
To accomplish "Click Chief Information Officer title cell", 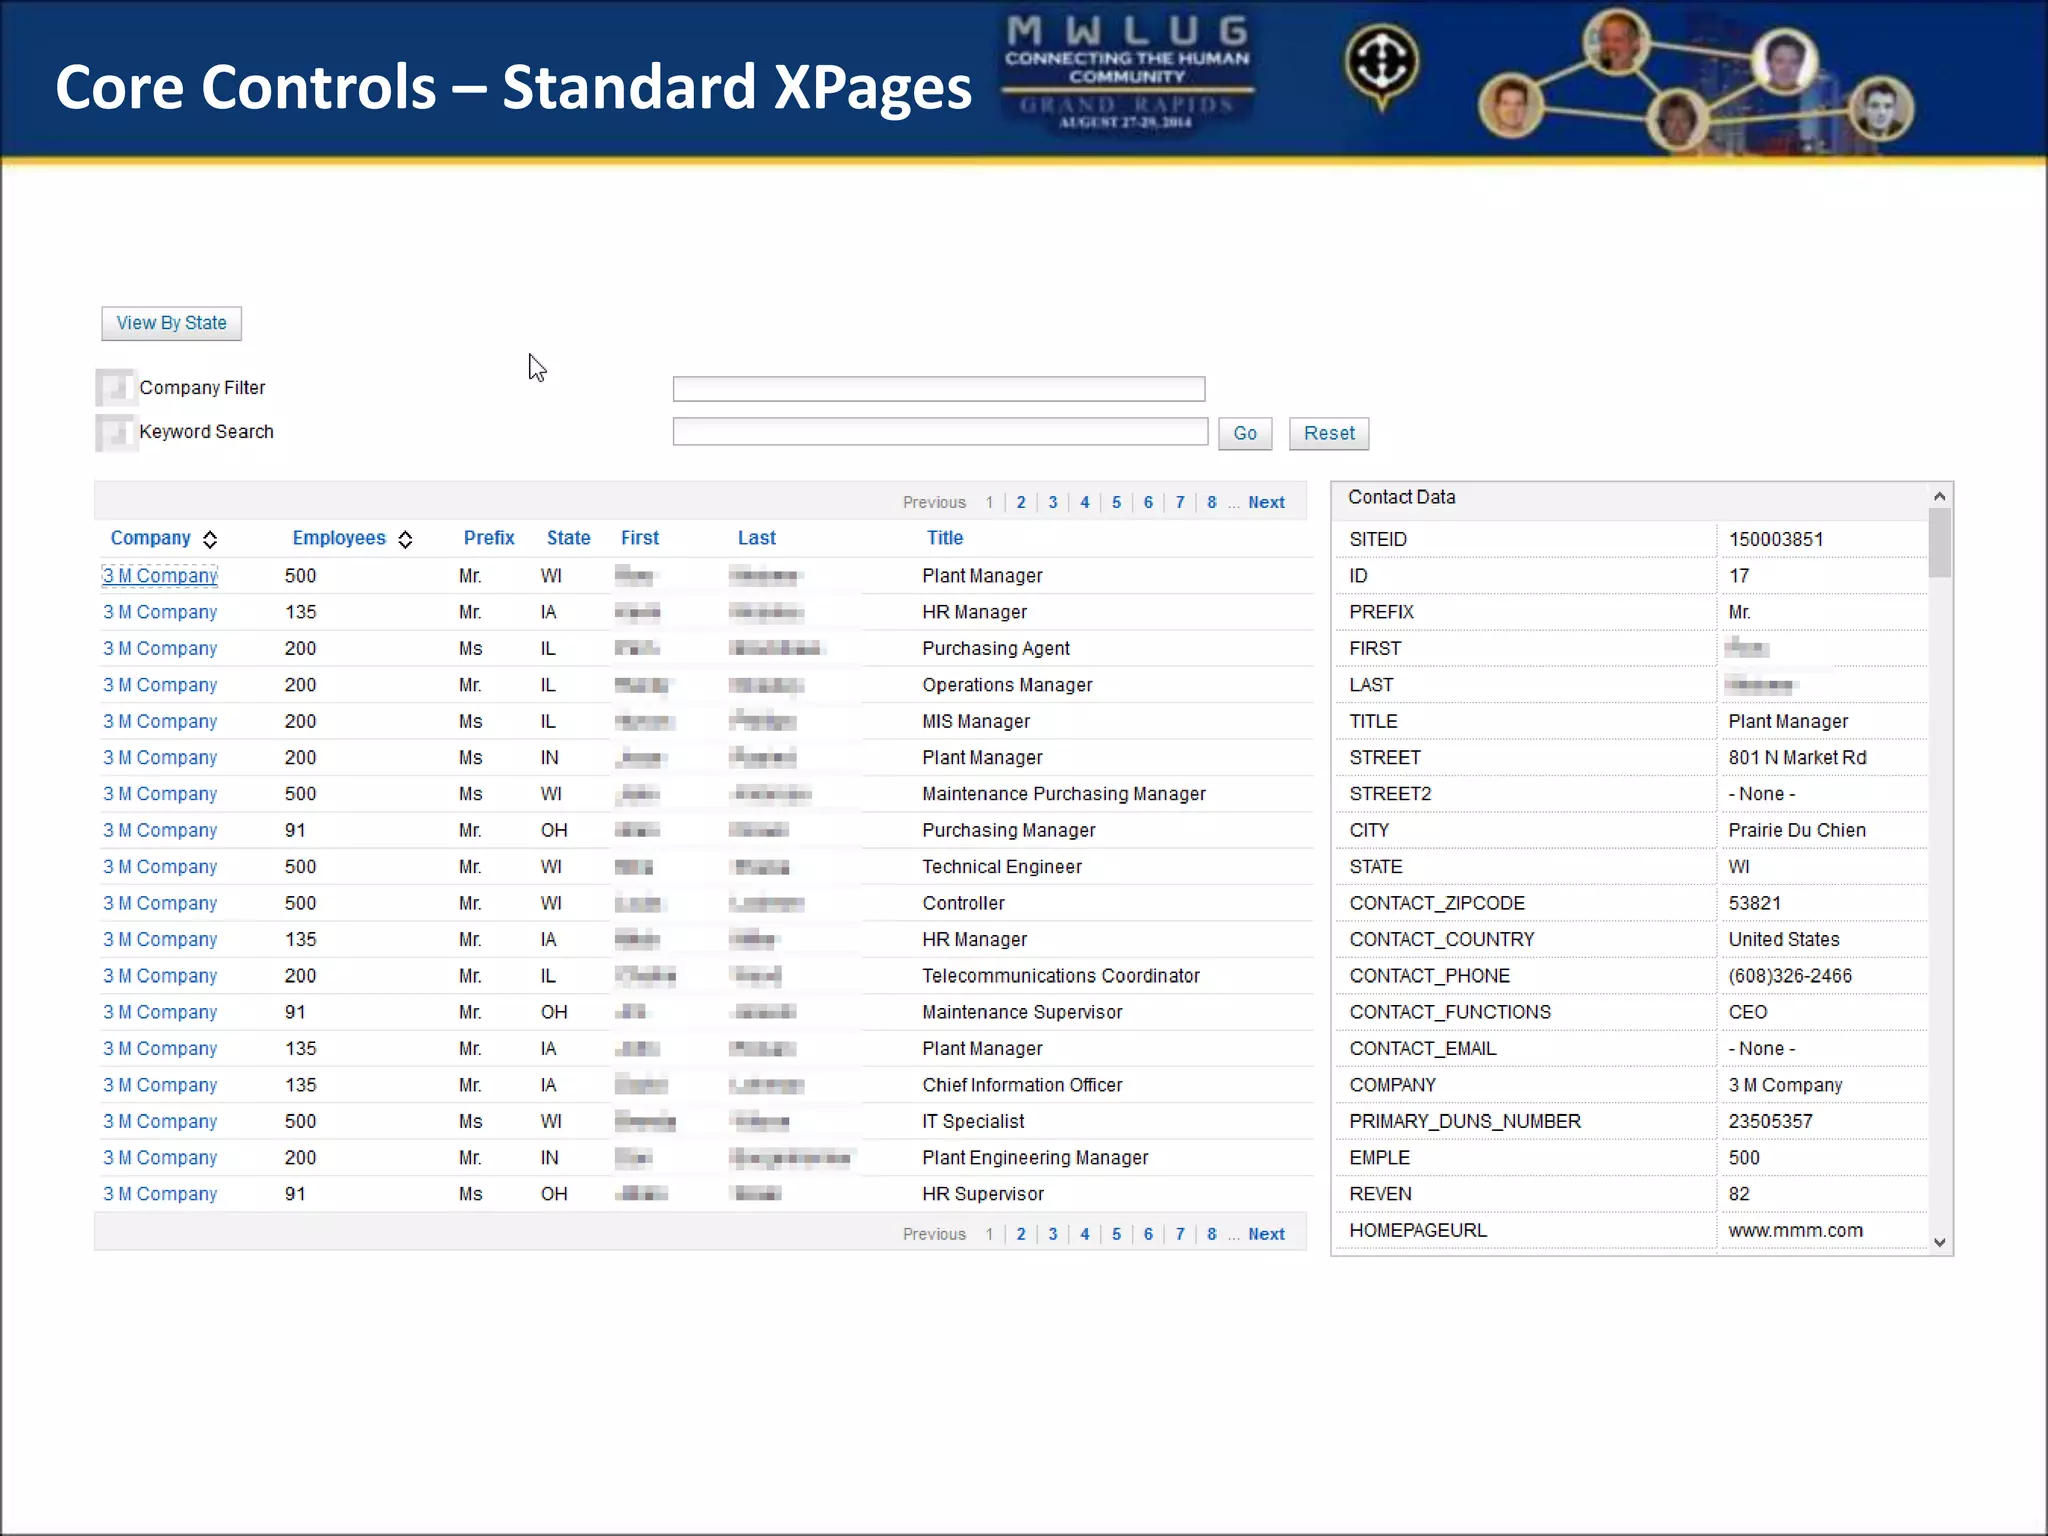I will pos(1022,1085).
